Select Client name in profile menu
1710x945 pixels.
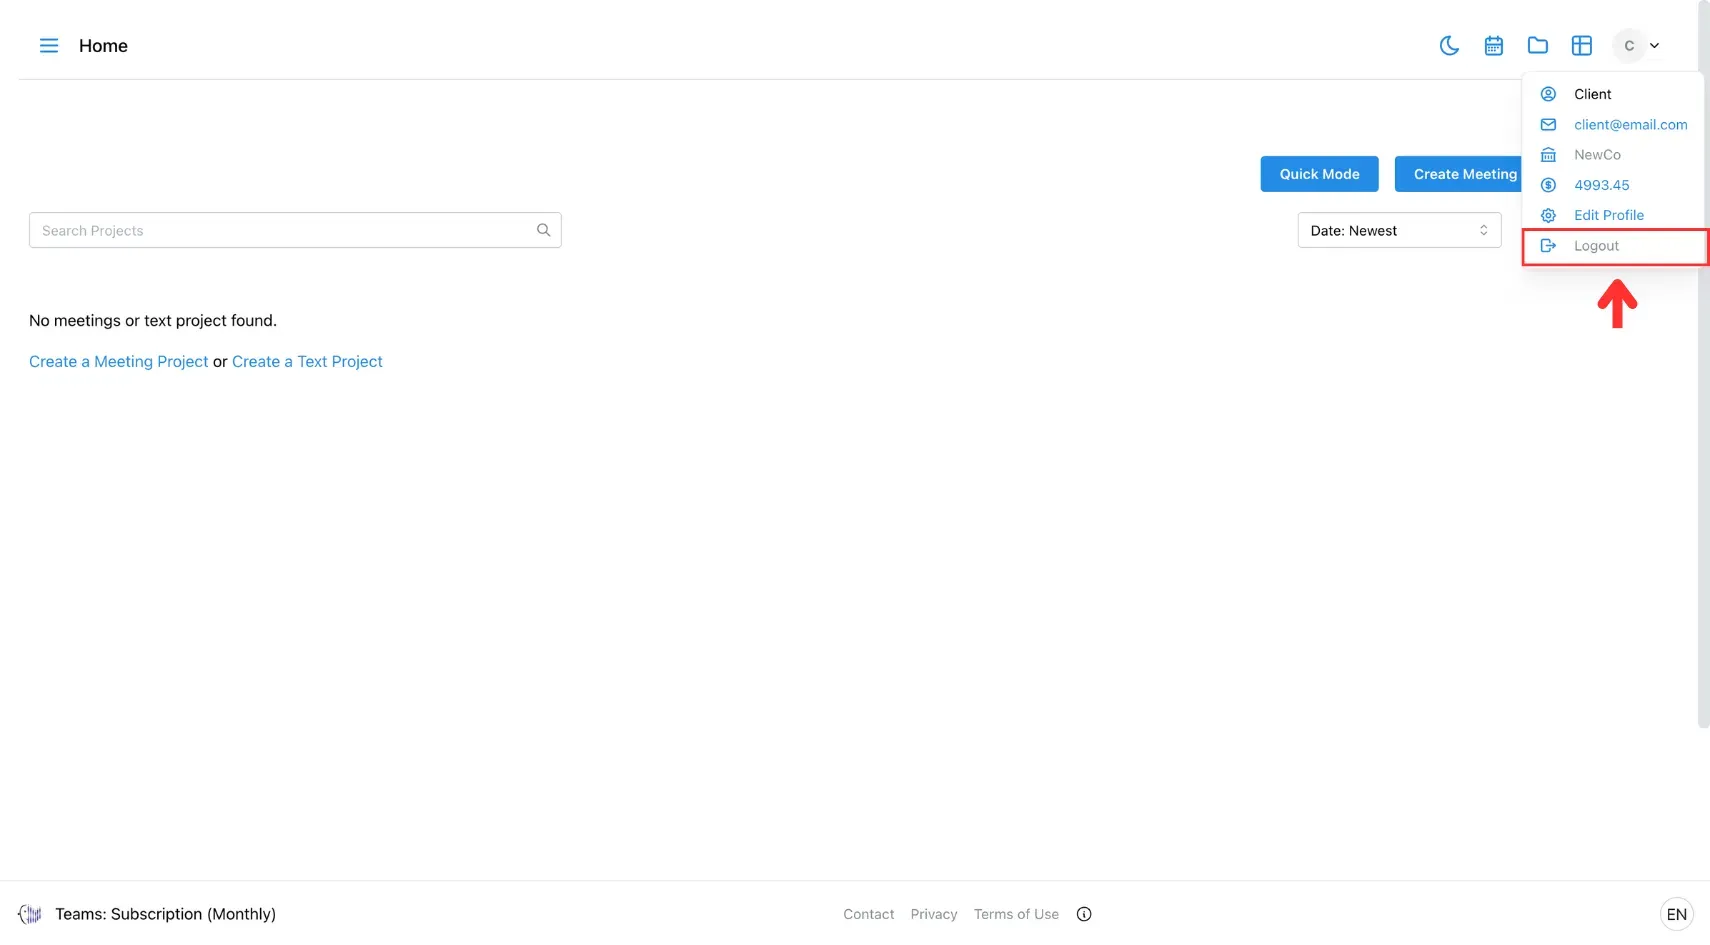[x=1592, y=94]
